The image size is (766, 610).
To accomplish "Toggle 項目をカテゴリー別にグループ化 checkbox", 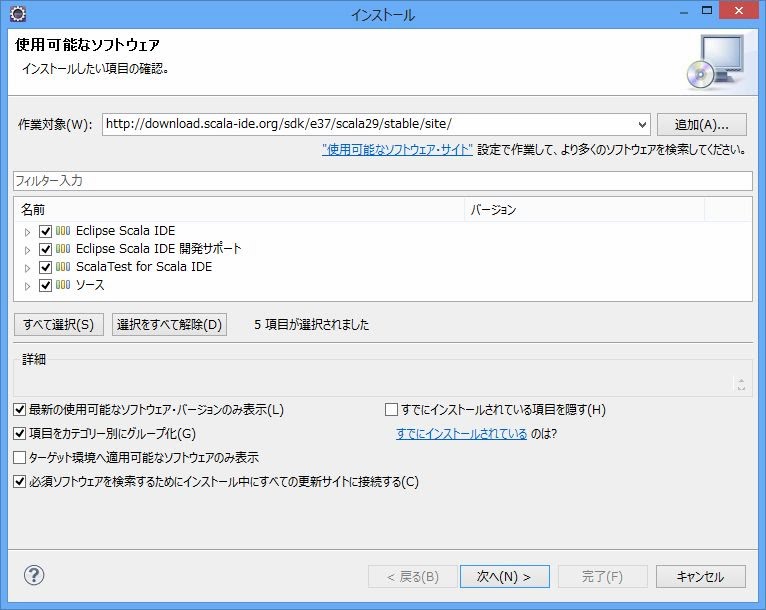I will point(20,433).
